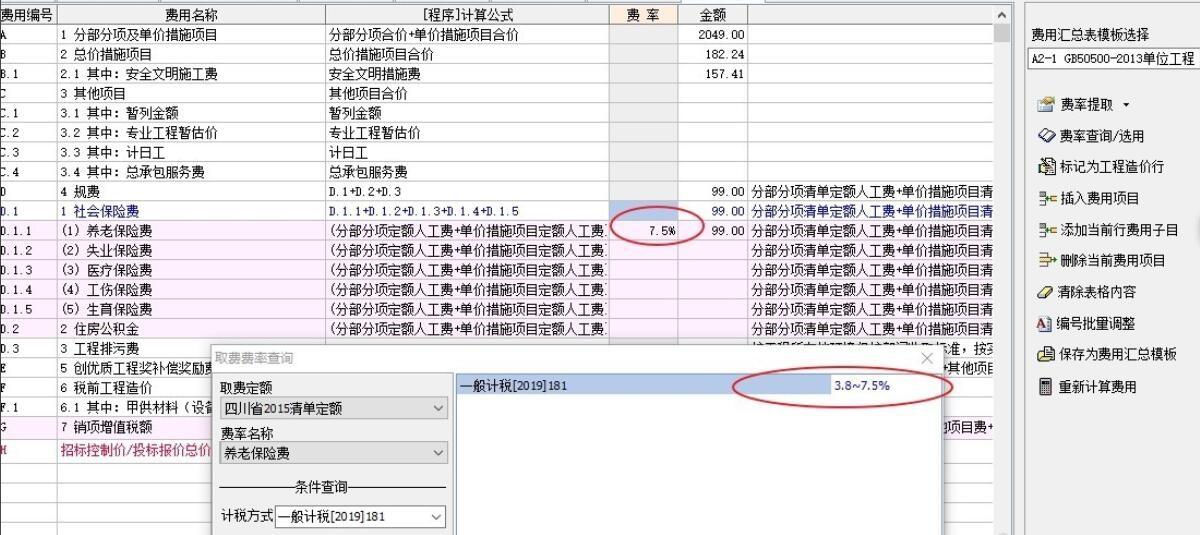Click the 费率提取 button label
Screen dimensions: 1200x535
click(x=1087, y=105)
